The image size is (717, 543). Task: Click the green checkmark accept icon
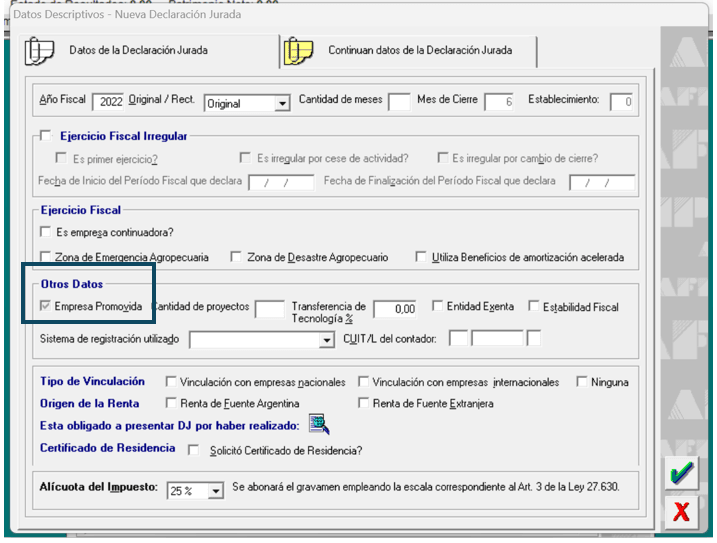pos(682,474)
